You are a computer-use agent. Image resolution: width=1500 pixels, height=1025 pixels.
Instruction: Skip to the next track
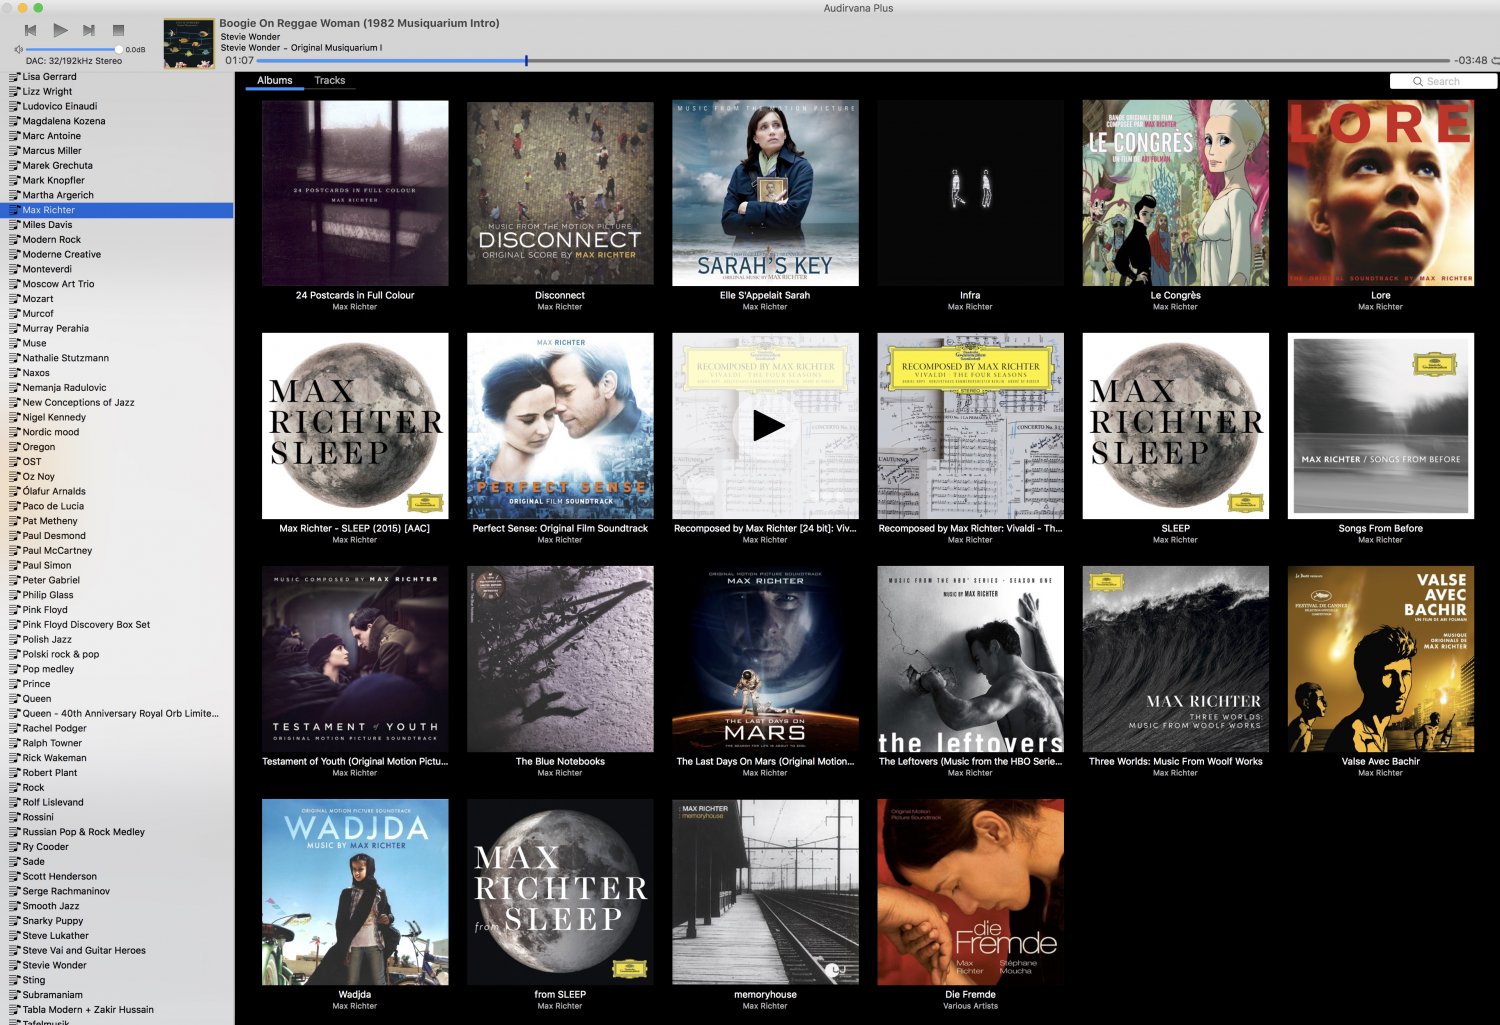pyautogui.click(x=89, y=30)
